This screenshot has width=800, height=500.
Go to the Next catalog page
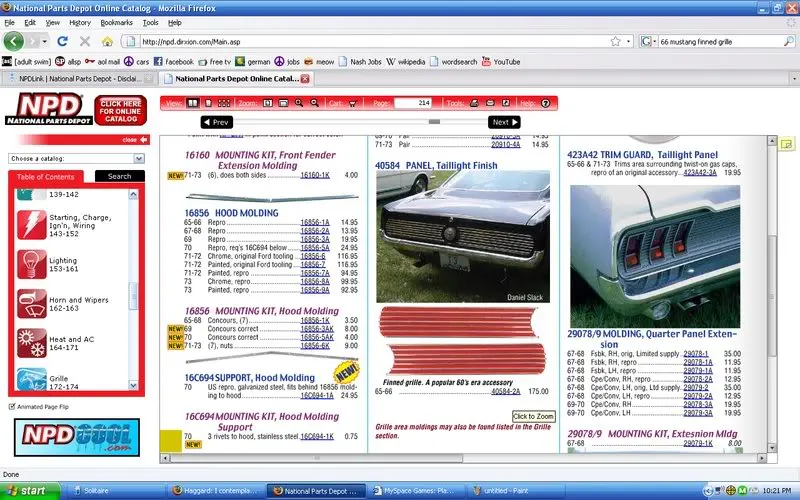click(x=504, y=122)
